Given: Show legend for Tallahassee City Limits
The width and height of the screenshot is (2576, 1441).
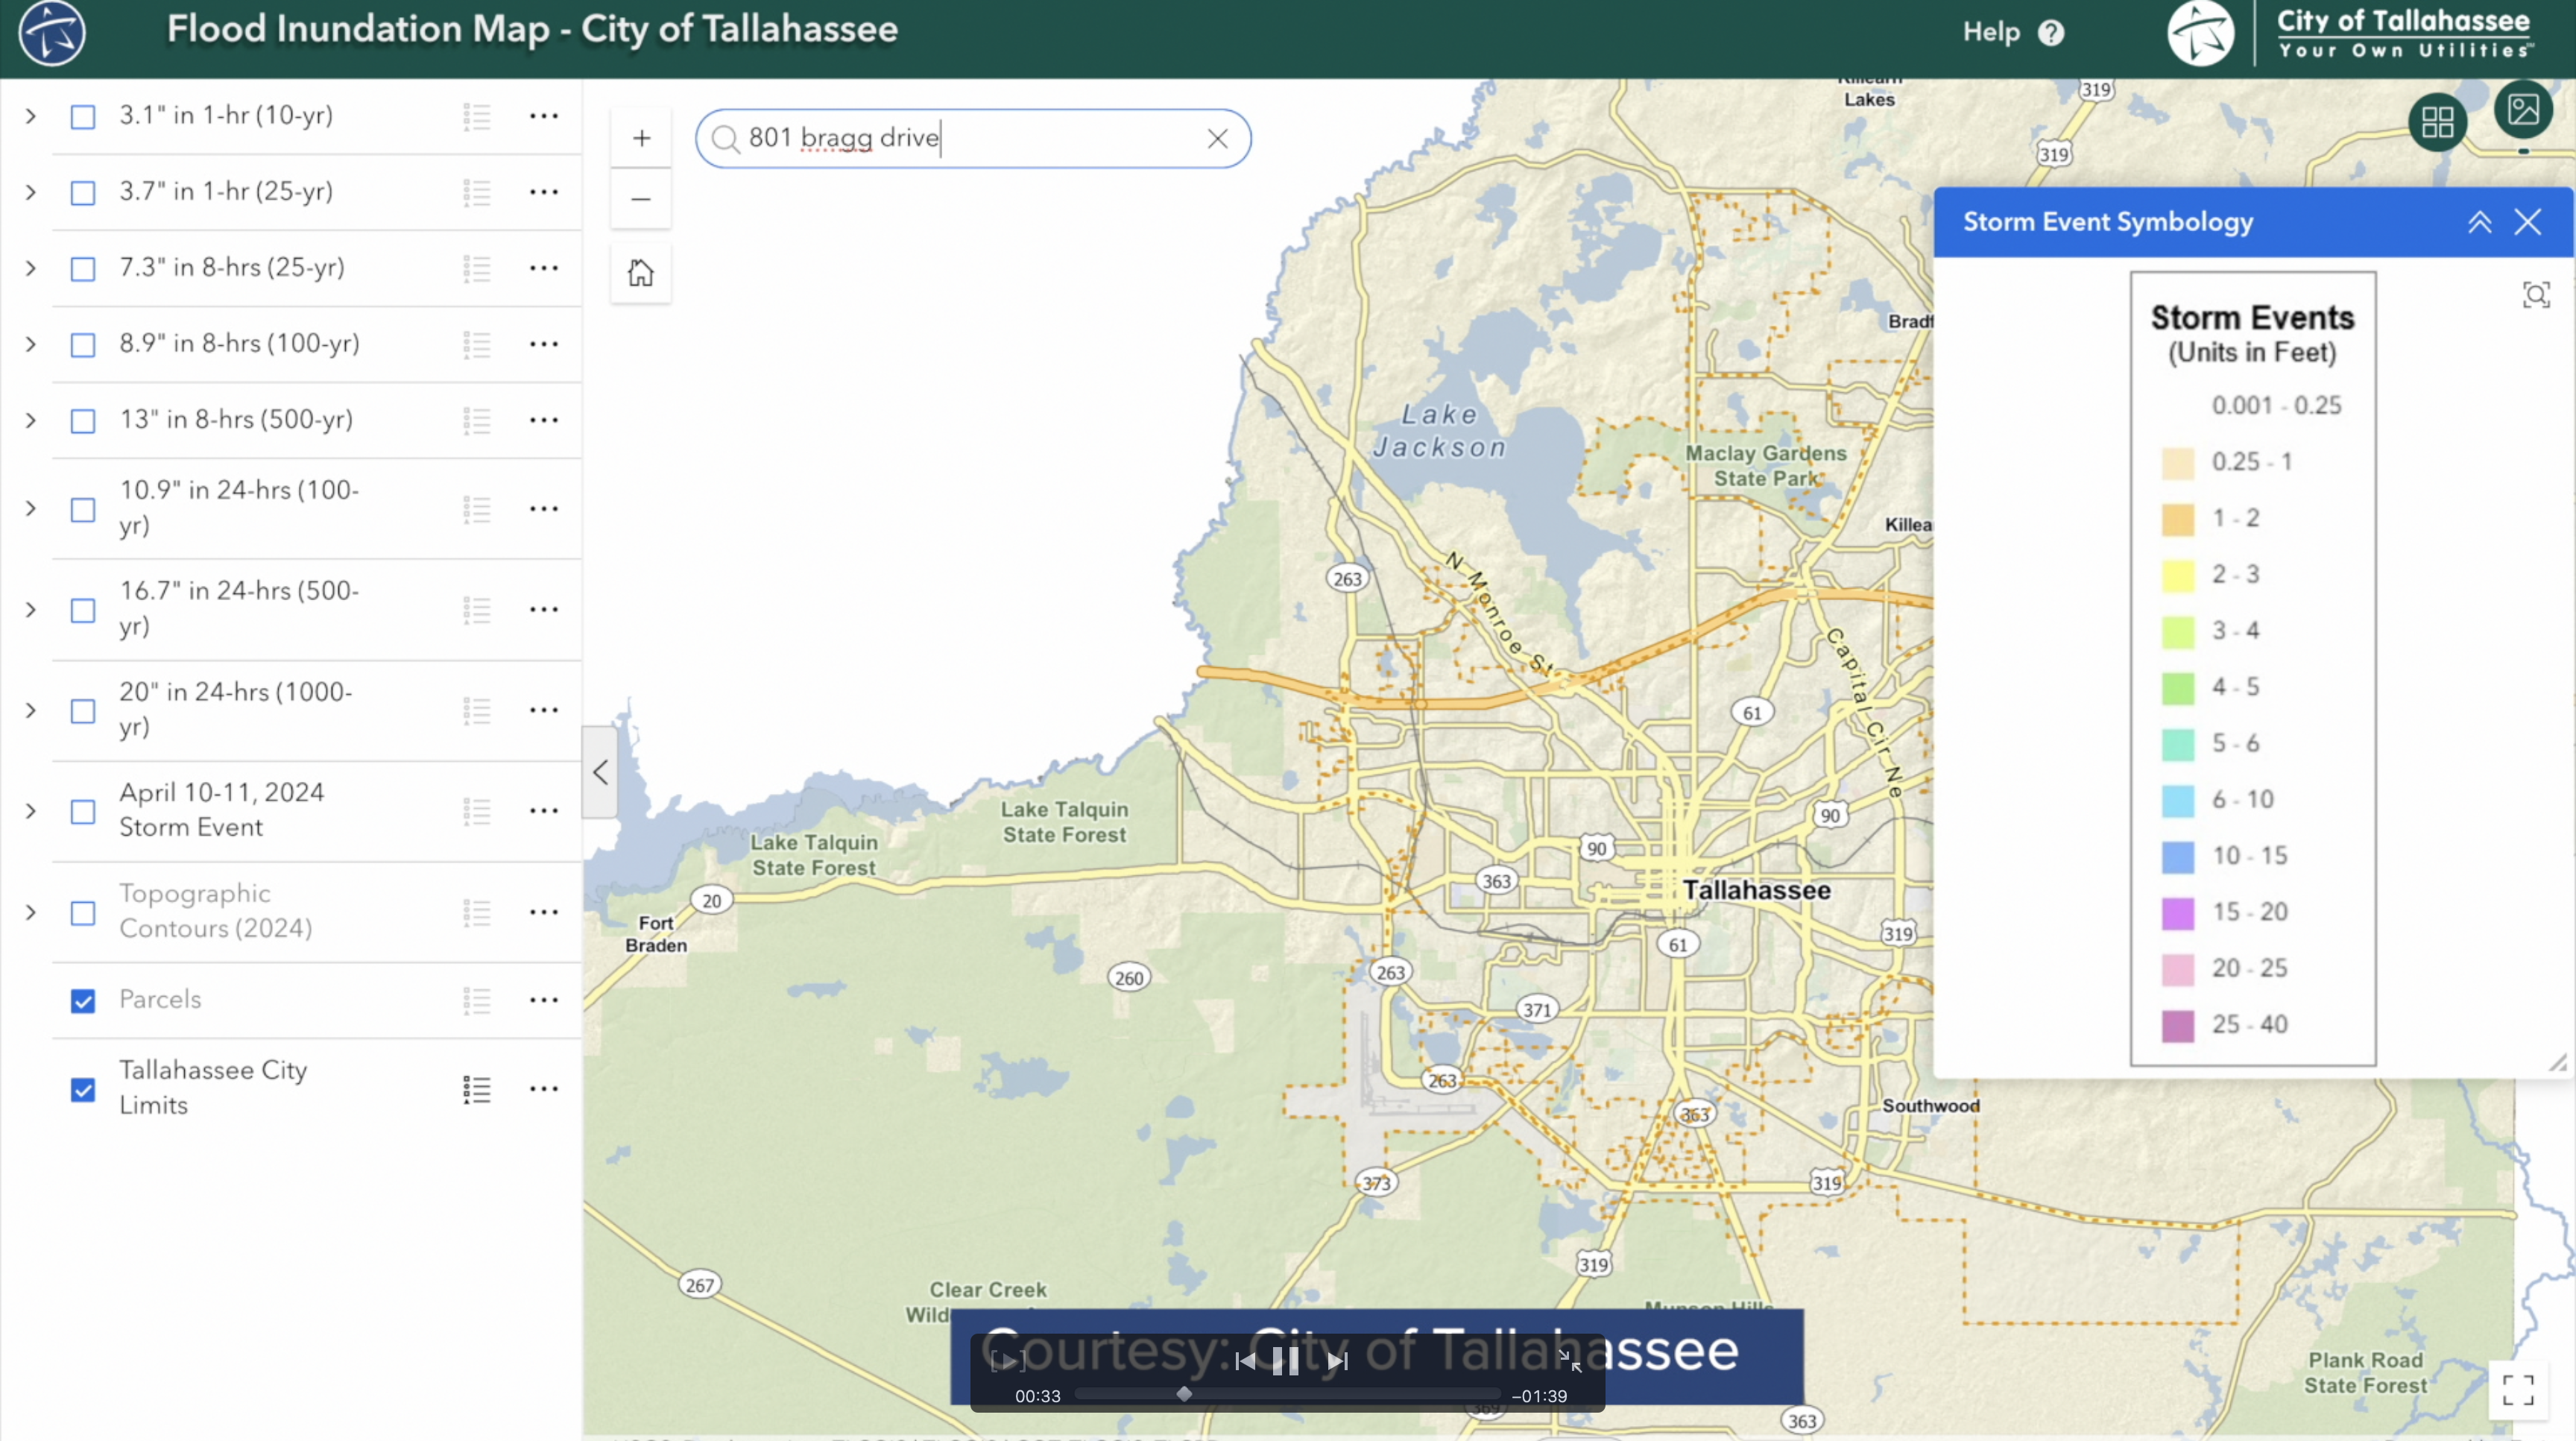Looking at the screenshot, I should coord(477,1089).
